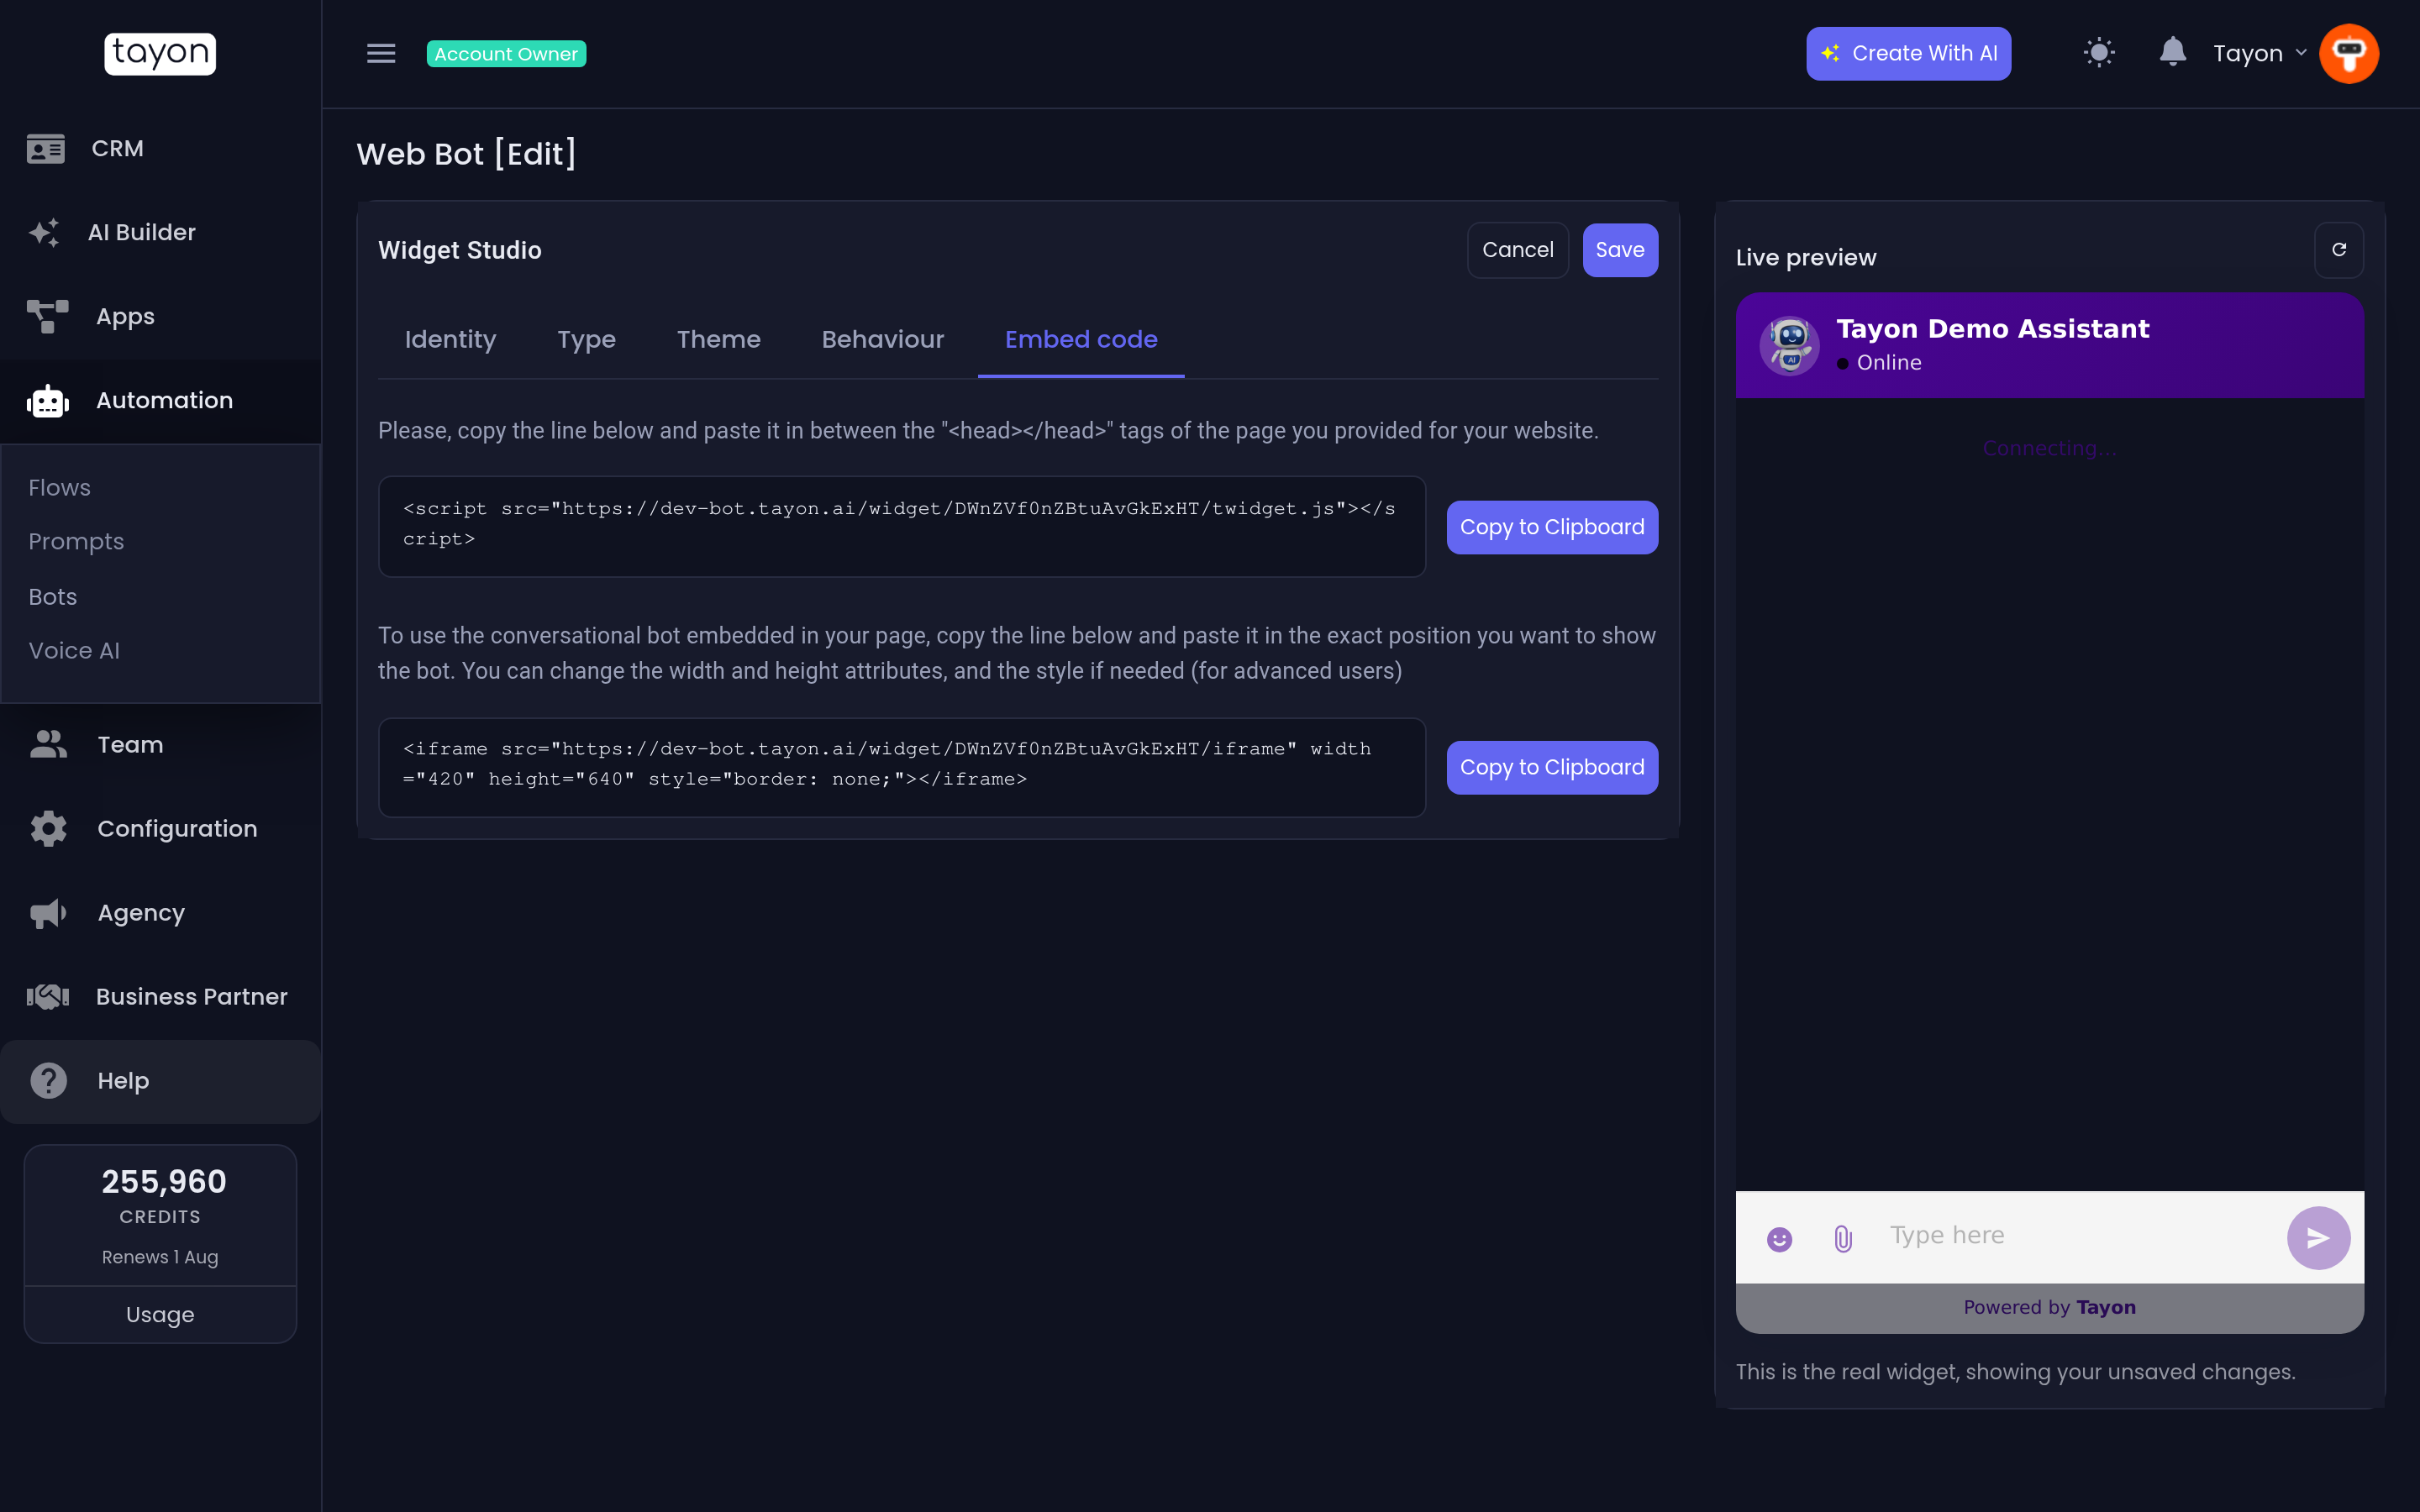The image size is (2420, 1512).
Task: Click the Online status text
Action: coord(1889,363)
